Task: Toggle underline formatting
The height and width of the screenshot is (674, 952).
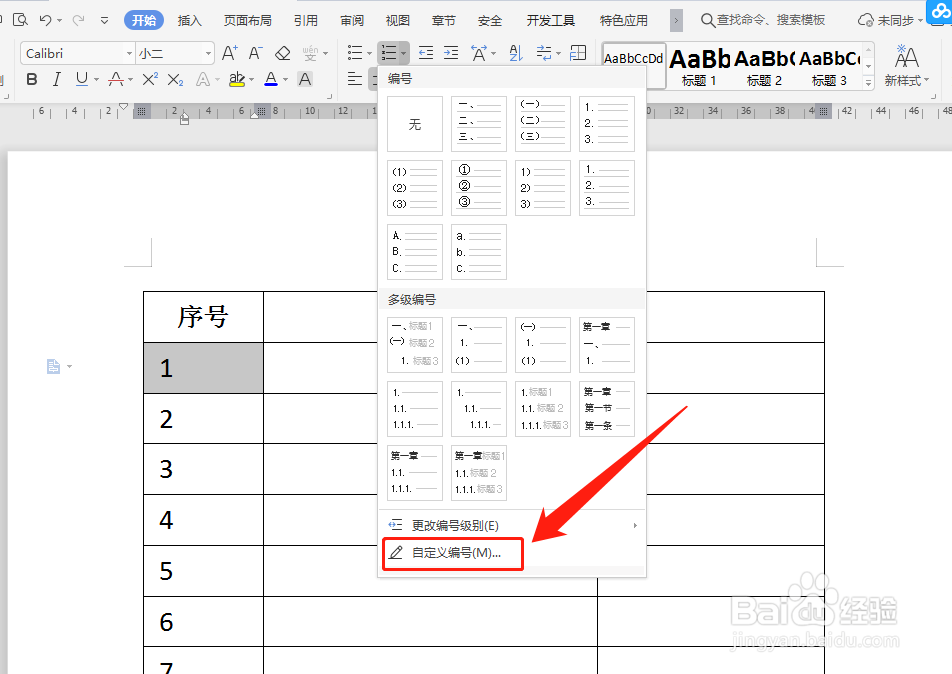Action: (x=81, y=80)
